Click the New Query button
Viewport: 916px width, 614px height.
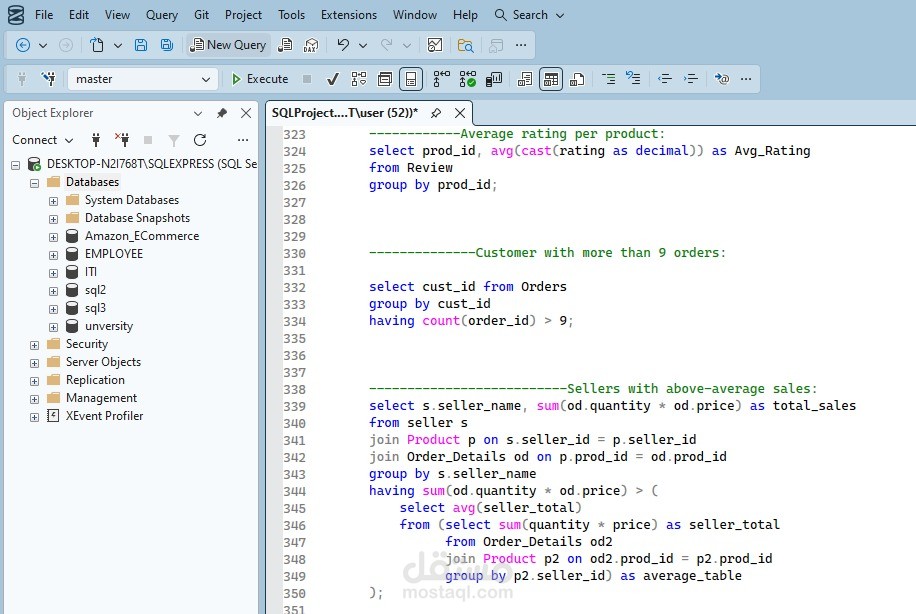pyautogui.click(x=228, y=45)
